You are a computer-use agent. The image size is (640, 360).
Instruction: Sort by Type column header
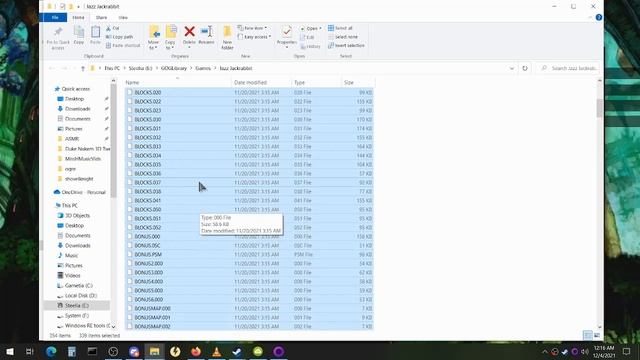[x=316, y=82]
